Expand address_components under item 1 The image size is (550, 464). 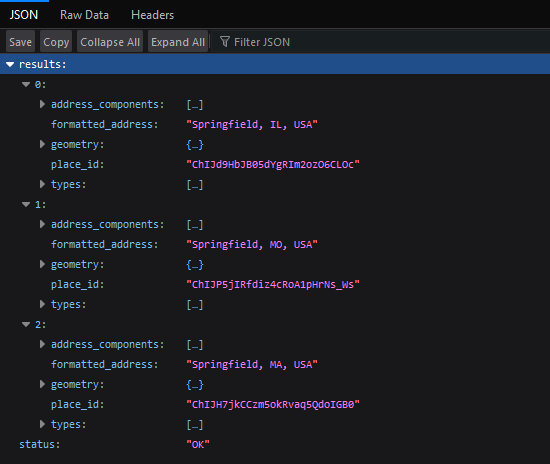click(x=42, y=224)
